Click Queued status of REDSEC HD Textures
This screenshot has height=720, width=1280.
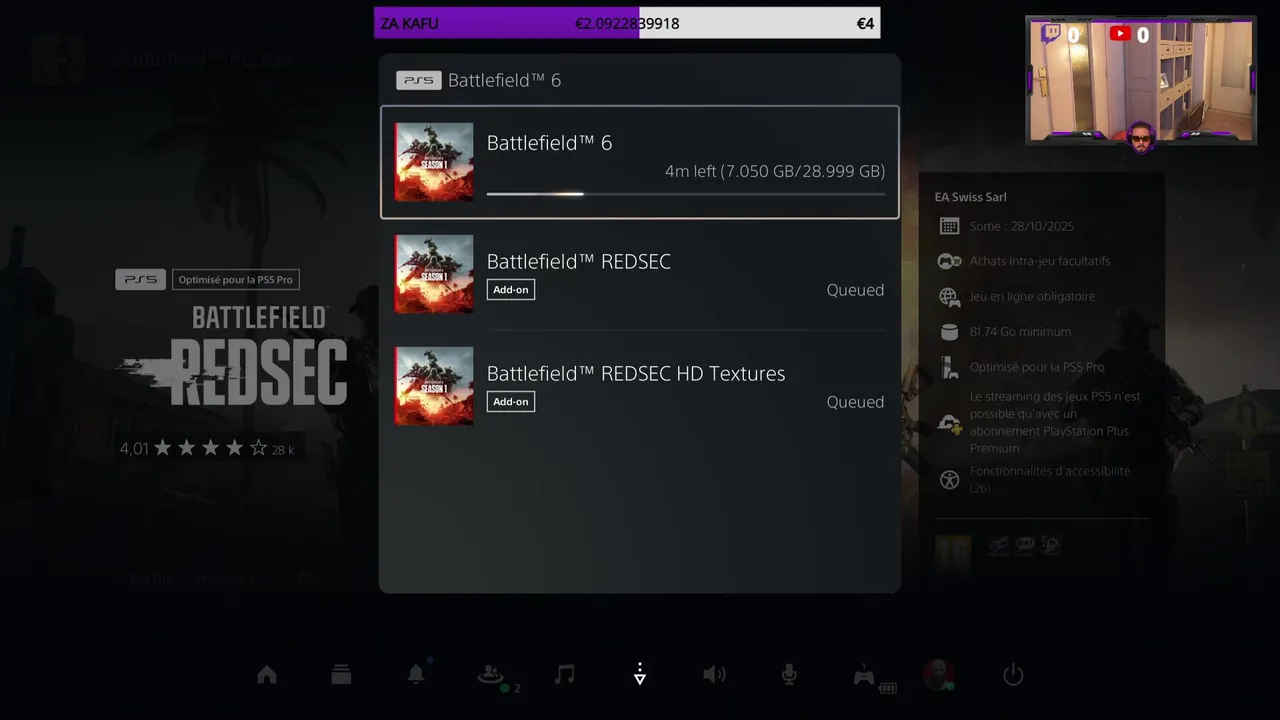point(855,402)
